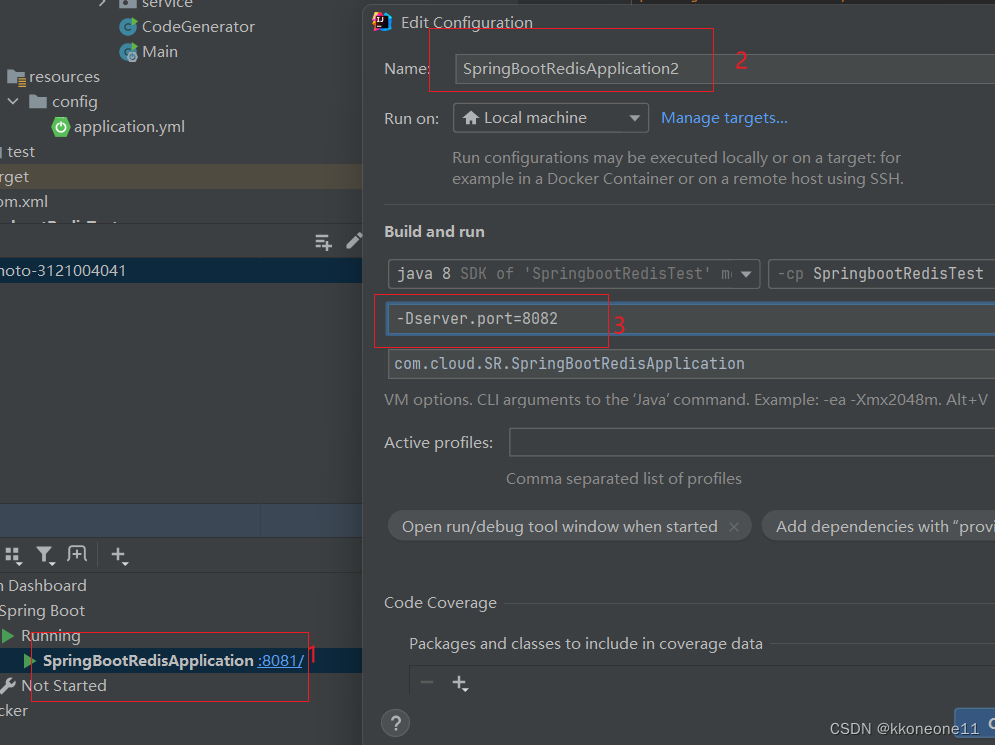
Task: Select CodeGenerator in the project tree
Action: pos(198,27)
